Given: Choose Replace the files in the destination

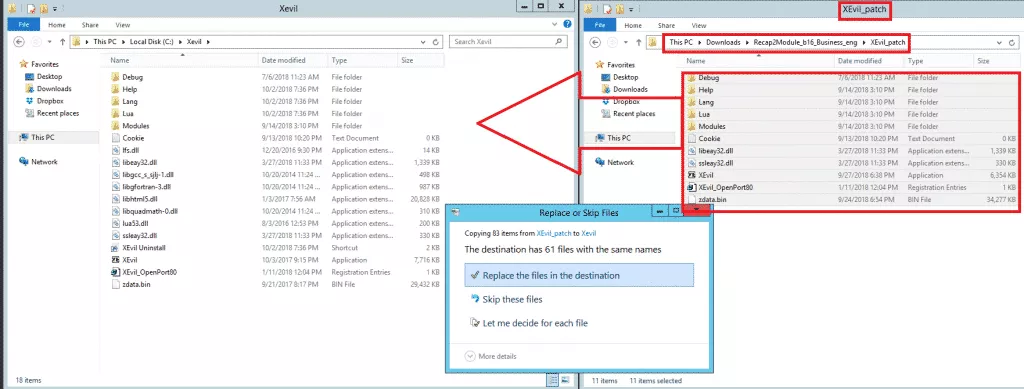Looking at the screenshot, I should [x=579, y=275].
